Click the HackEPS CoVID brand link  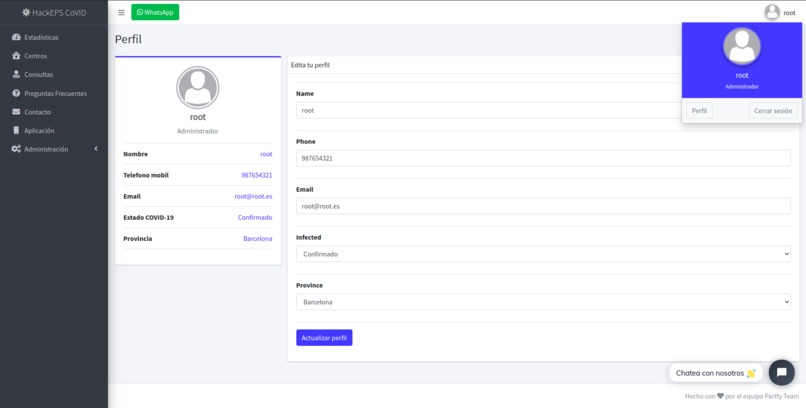pyautogui.click(x=54, y=12)
